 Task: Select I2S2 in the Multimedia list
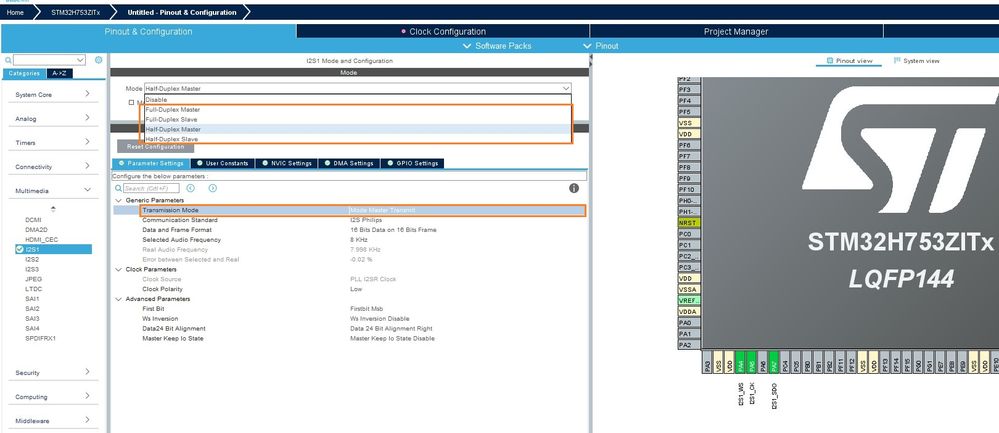pyautogui.click(x=32, y=259)
